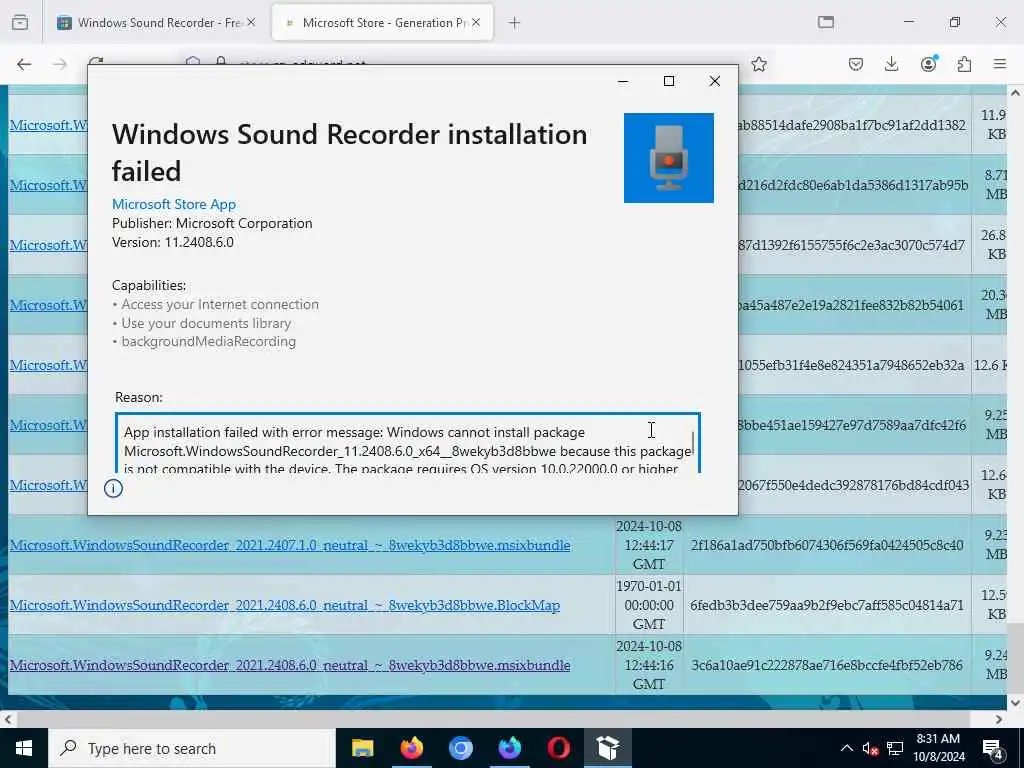The height and width of the screenshot is (768, 1024).
Task: Open a new browser tab with plus
Action: point(515,23)
